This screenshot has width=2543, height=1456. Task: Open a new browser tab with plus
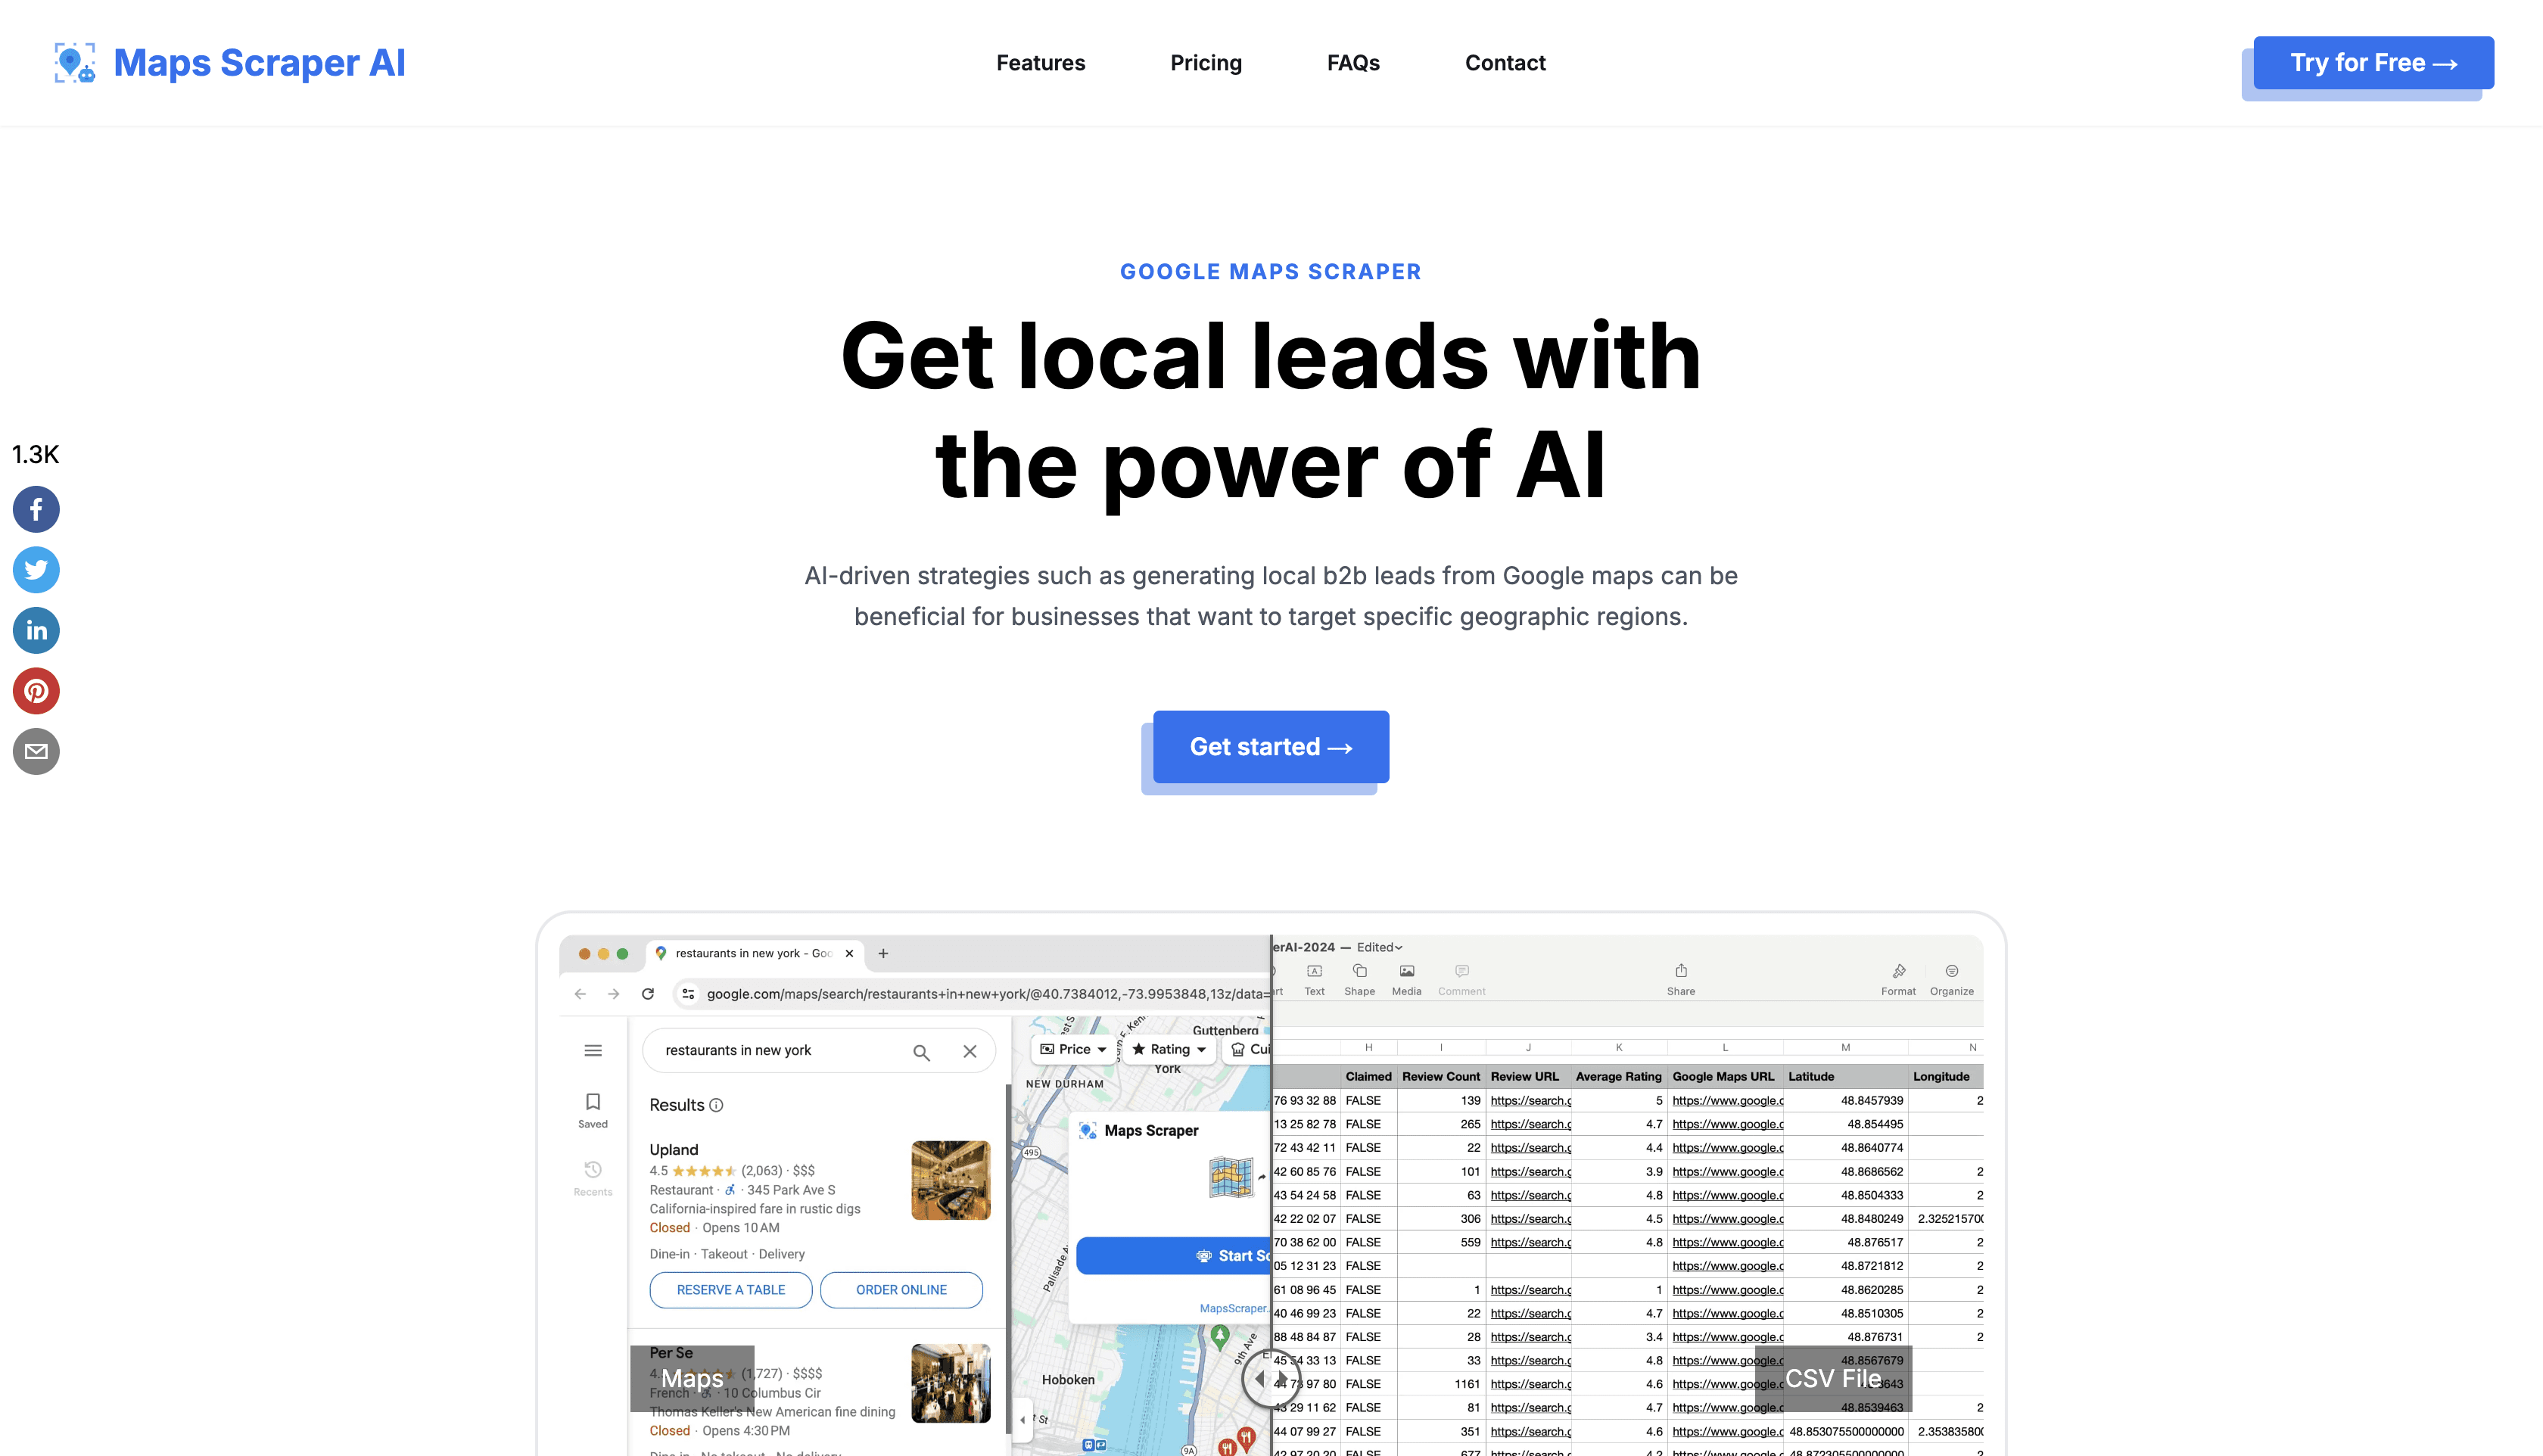[883, 953]
